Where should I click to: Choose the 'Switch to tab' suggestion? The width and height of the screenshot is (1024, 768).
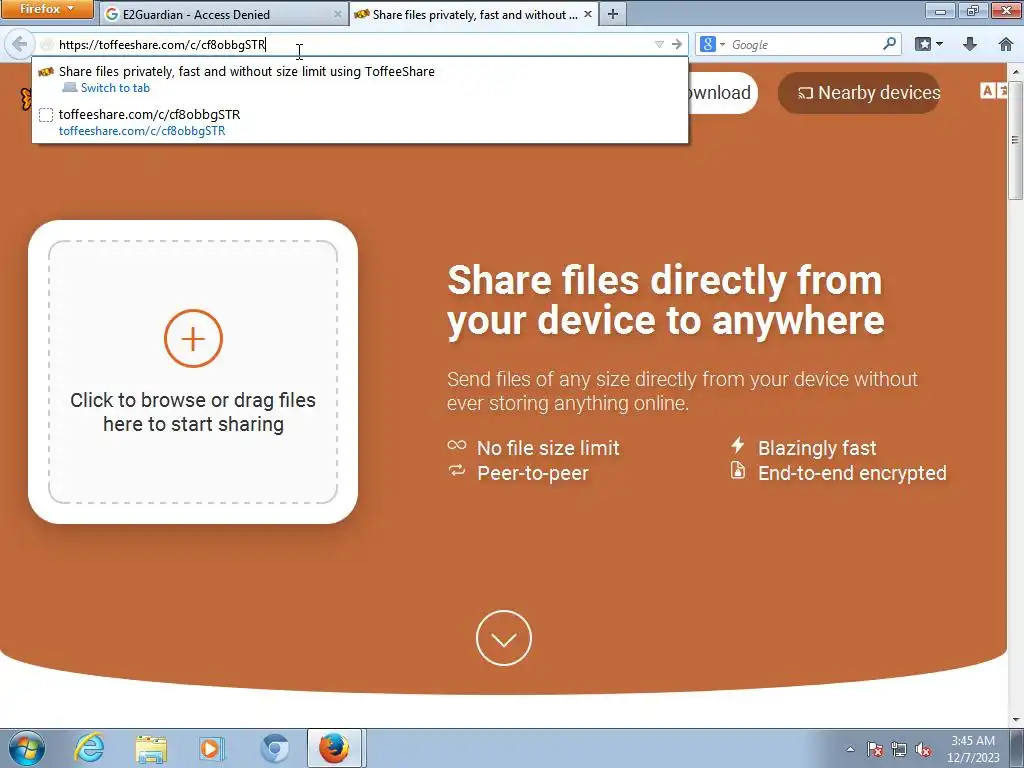(115, 88)
